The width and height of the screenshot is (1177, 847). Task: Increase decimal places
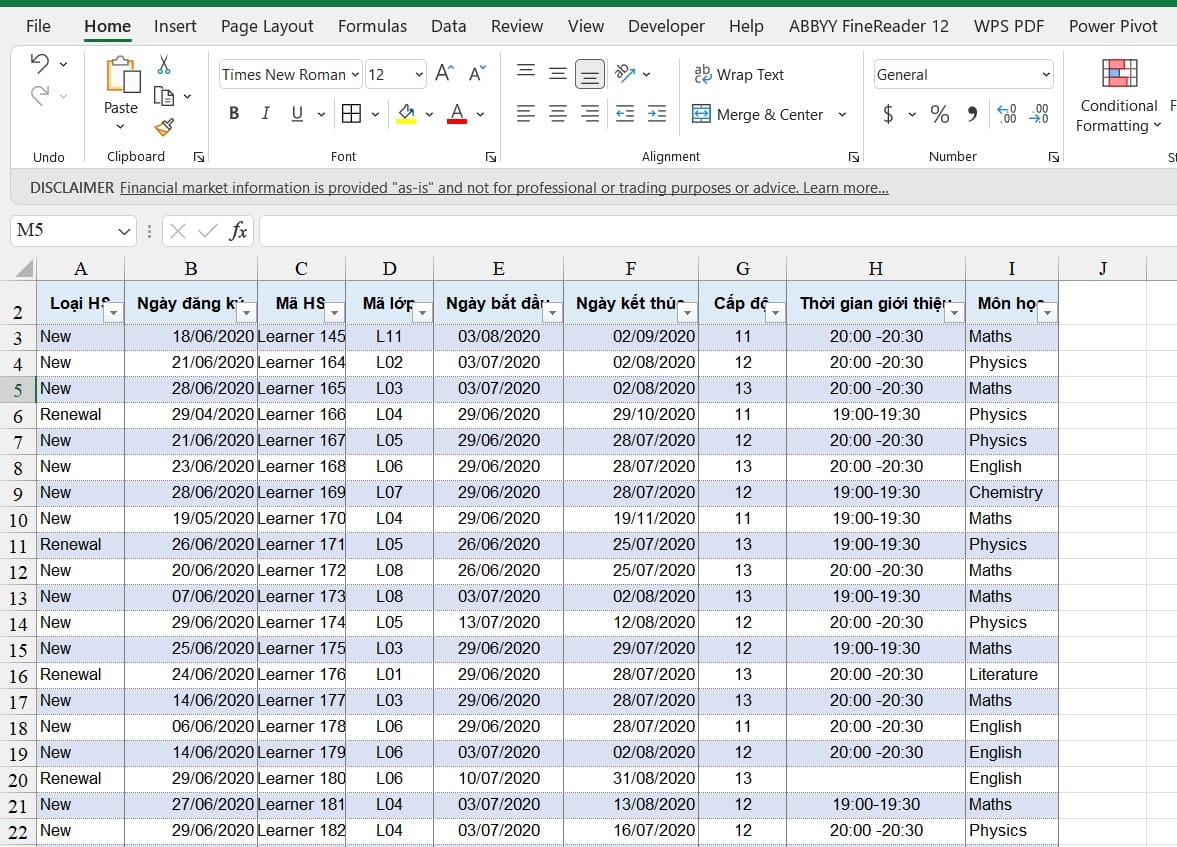pyautogui.click(x=1007, y=114)
